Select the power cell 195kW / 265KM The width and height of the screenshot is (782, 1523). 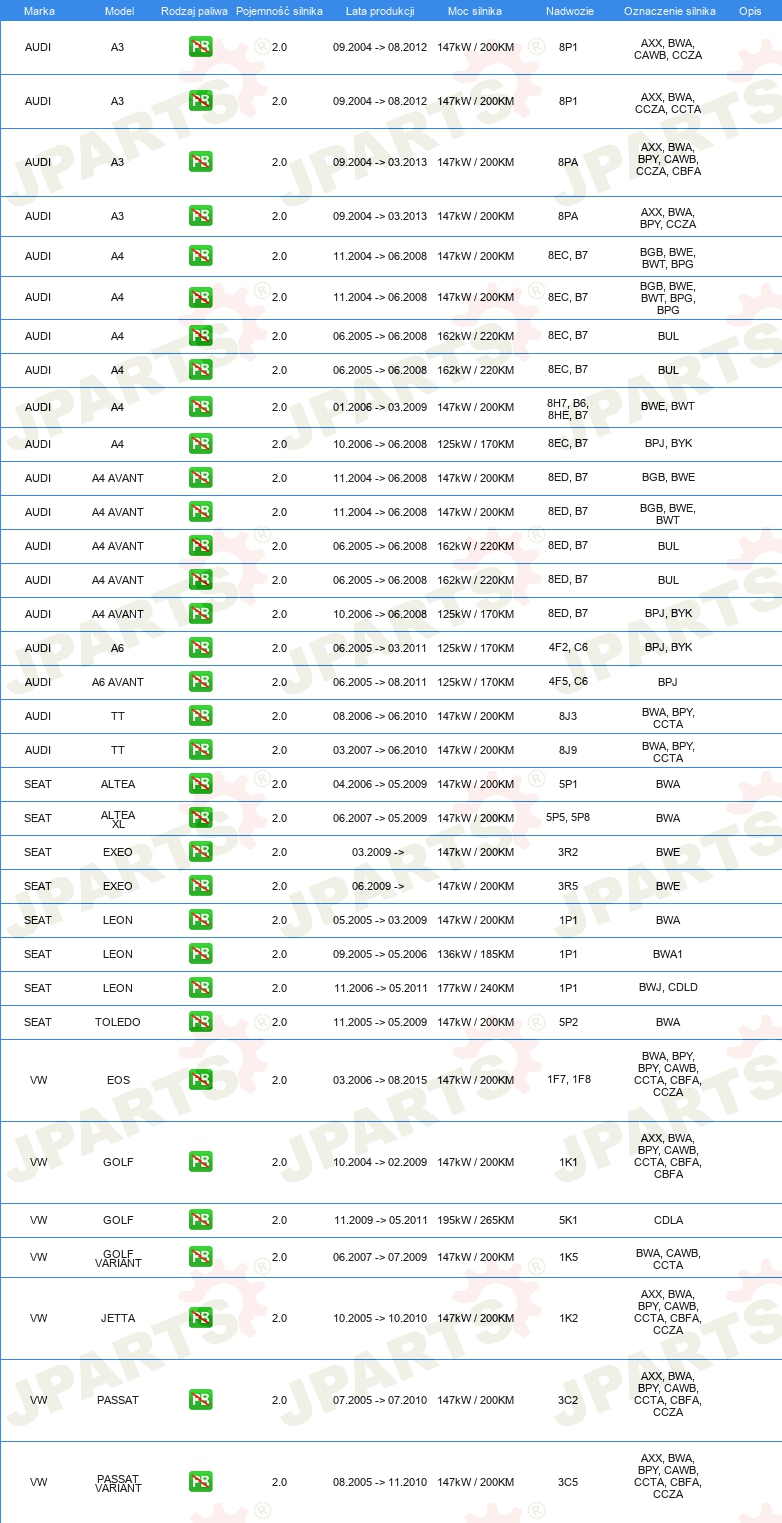pyautogui.click(x=475, y=1220)
